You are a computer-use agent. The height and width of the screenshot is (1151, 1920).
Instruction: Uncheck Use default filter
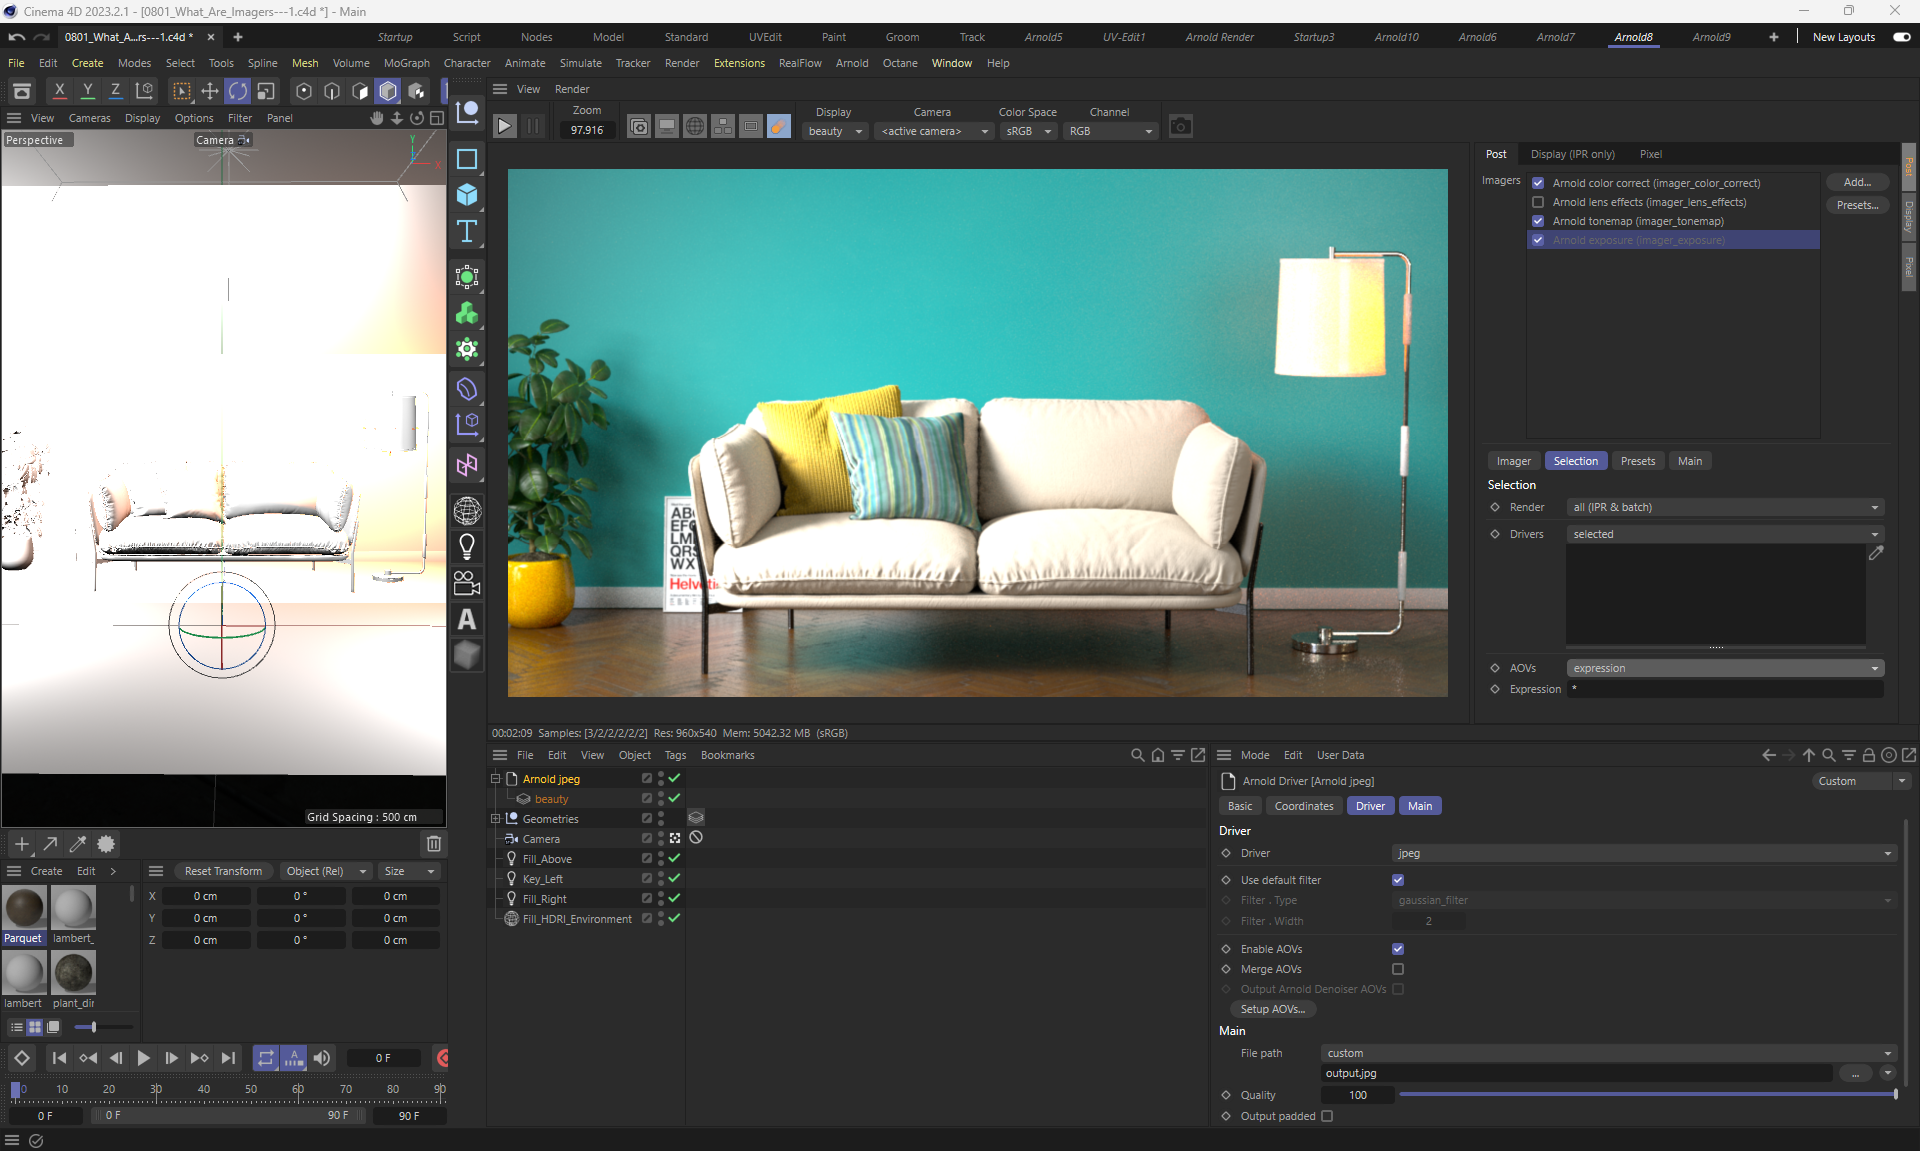tap(1398, 880)
